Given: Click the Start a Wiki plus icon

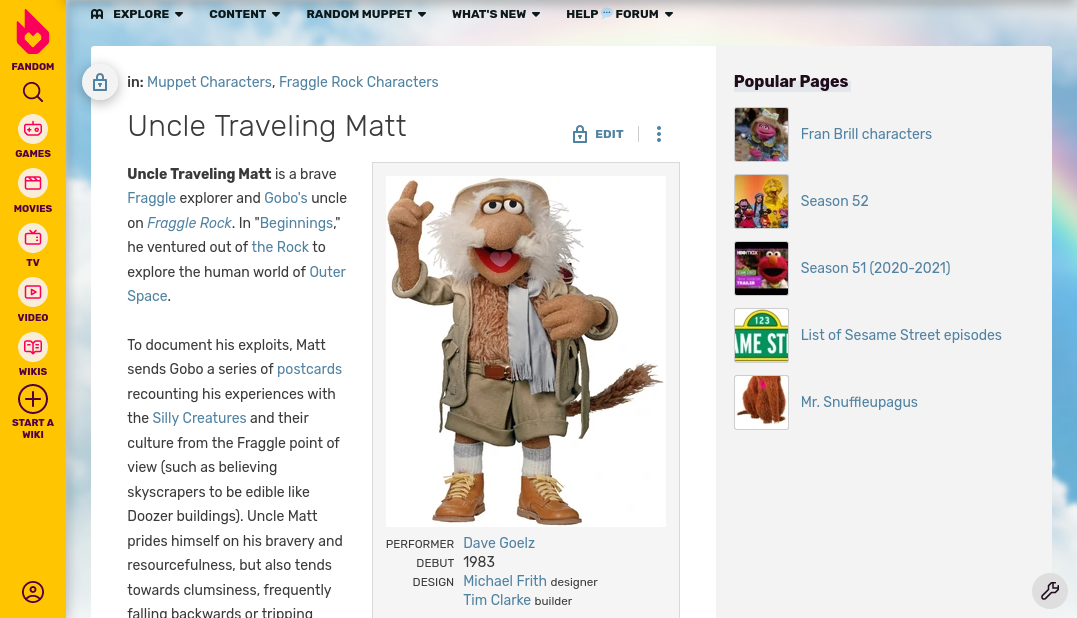Looking at the screenshot, I should coord(33,399).
